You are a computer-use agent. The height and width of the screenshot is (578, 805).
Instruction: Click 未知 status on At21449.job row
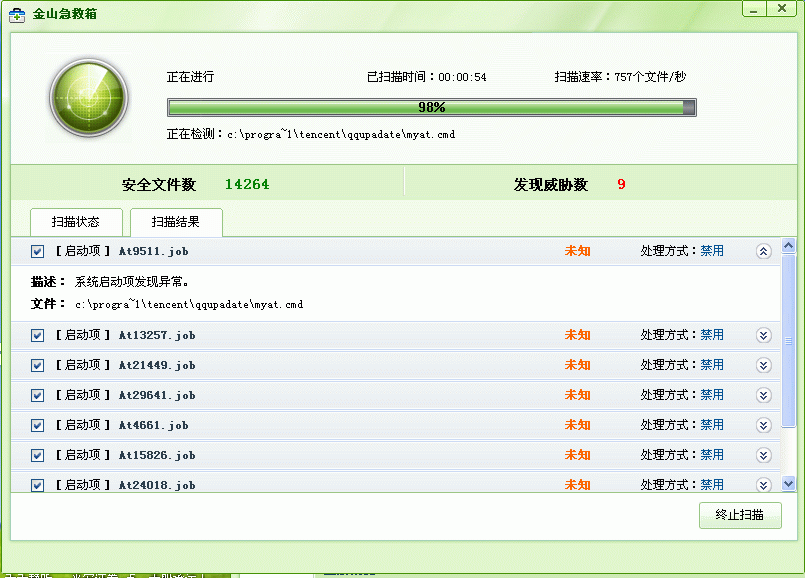coord(578,365)
